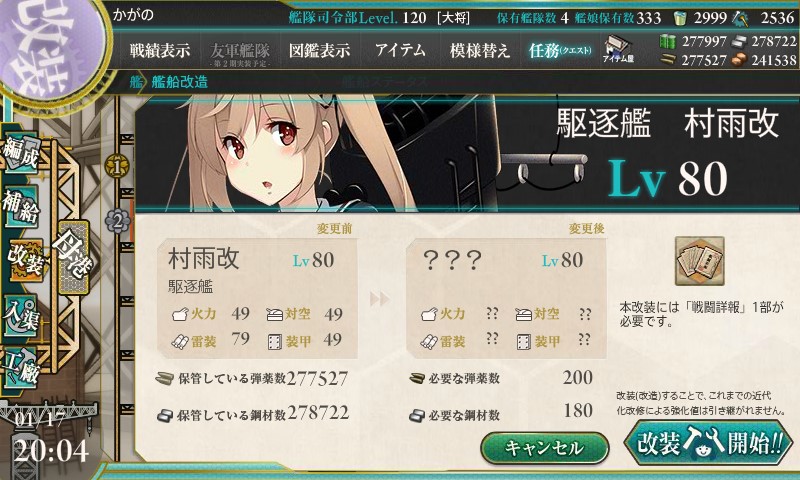Open 戦績表示 records menu
The width and height of the screenshot is (800, 480).
(160, 50)
